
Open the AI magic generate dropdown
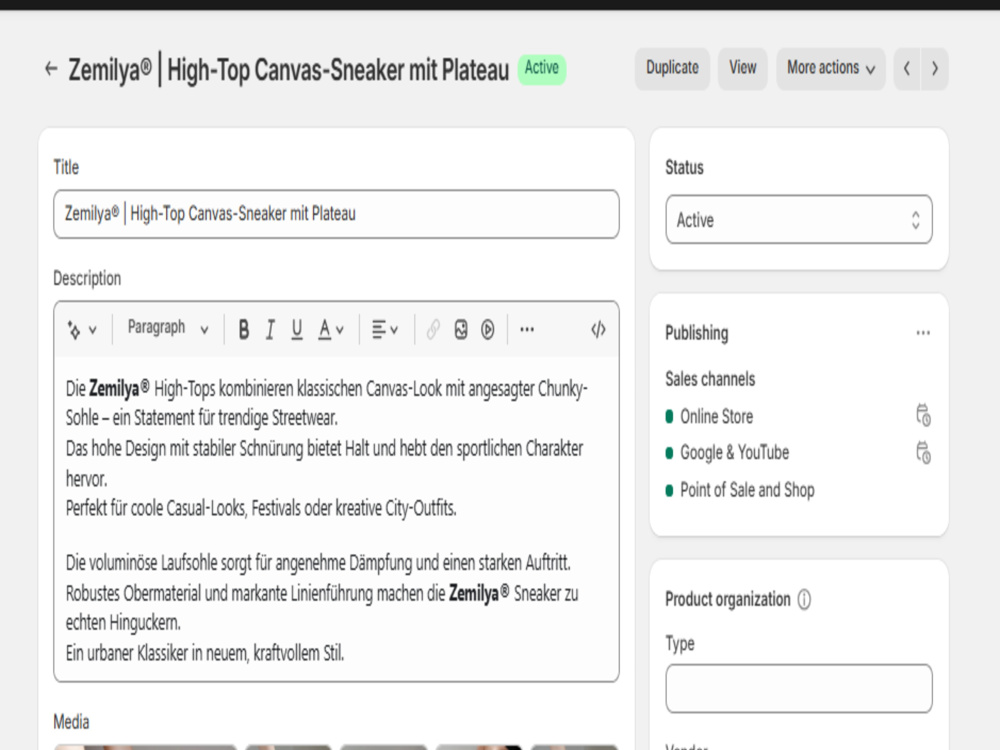click(82, 330)
